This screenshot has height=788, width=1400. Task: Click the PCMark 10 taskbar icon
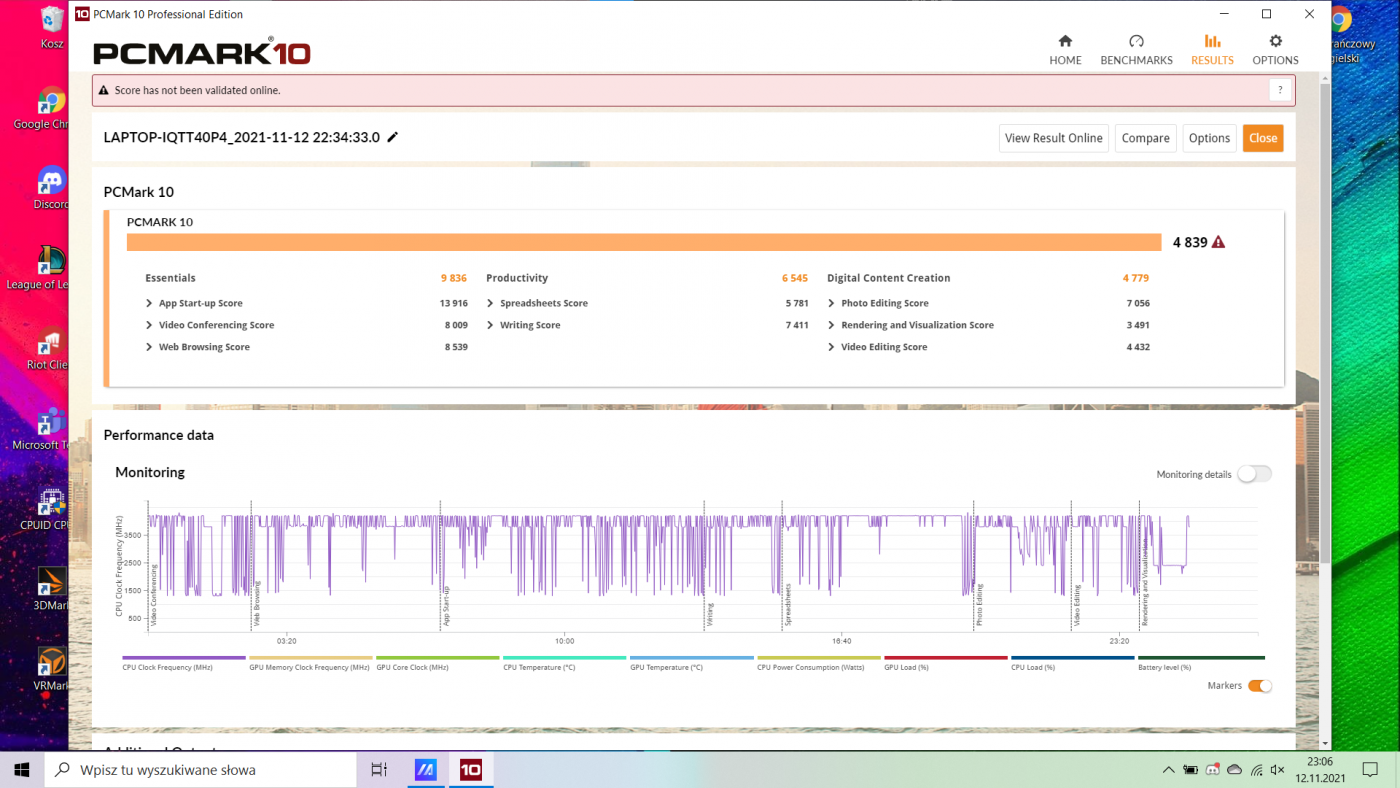470,770
